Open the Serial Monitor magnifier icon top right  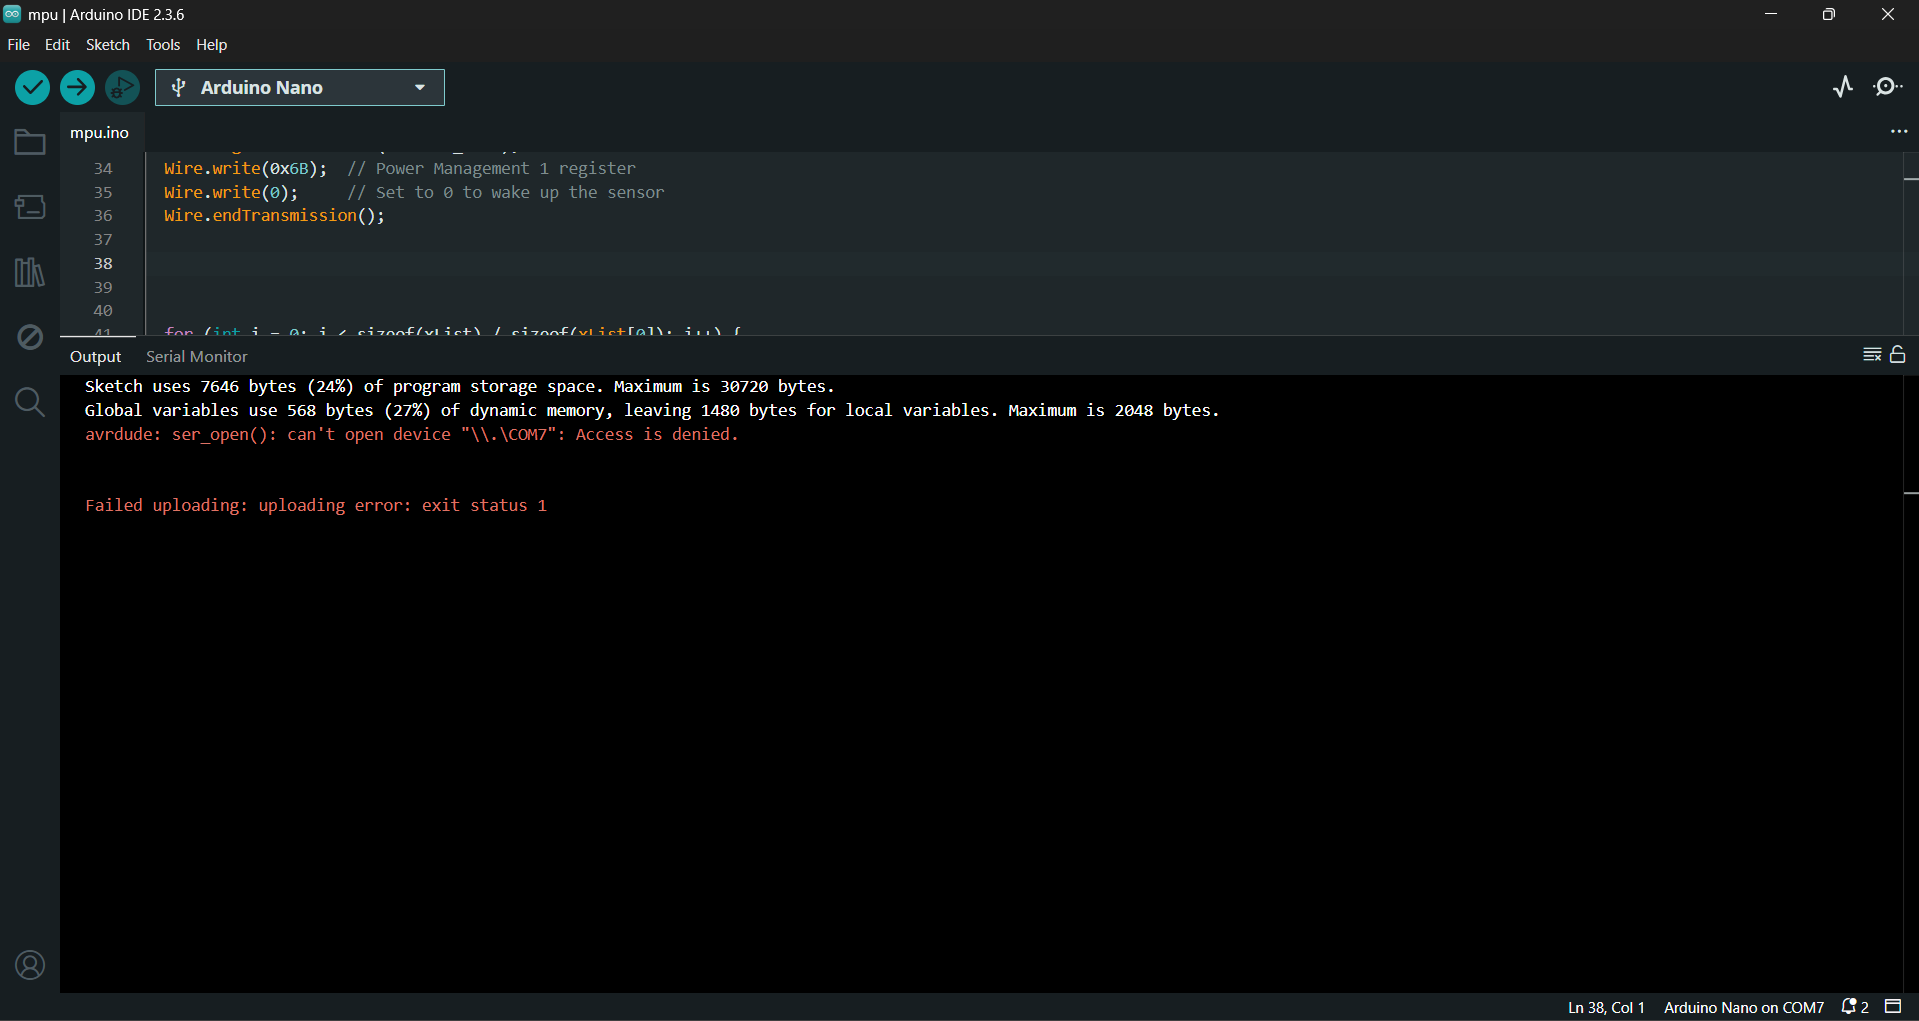pos(1889,87)
